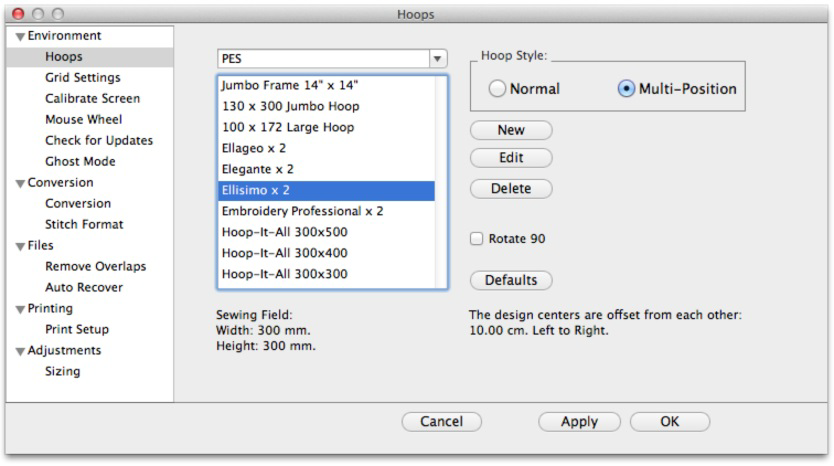Open Mouse Wheel preferences
The height and width of the screenshot is (466, 834).
[x=84, y=119]
